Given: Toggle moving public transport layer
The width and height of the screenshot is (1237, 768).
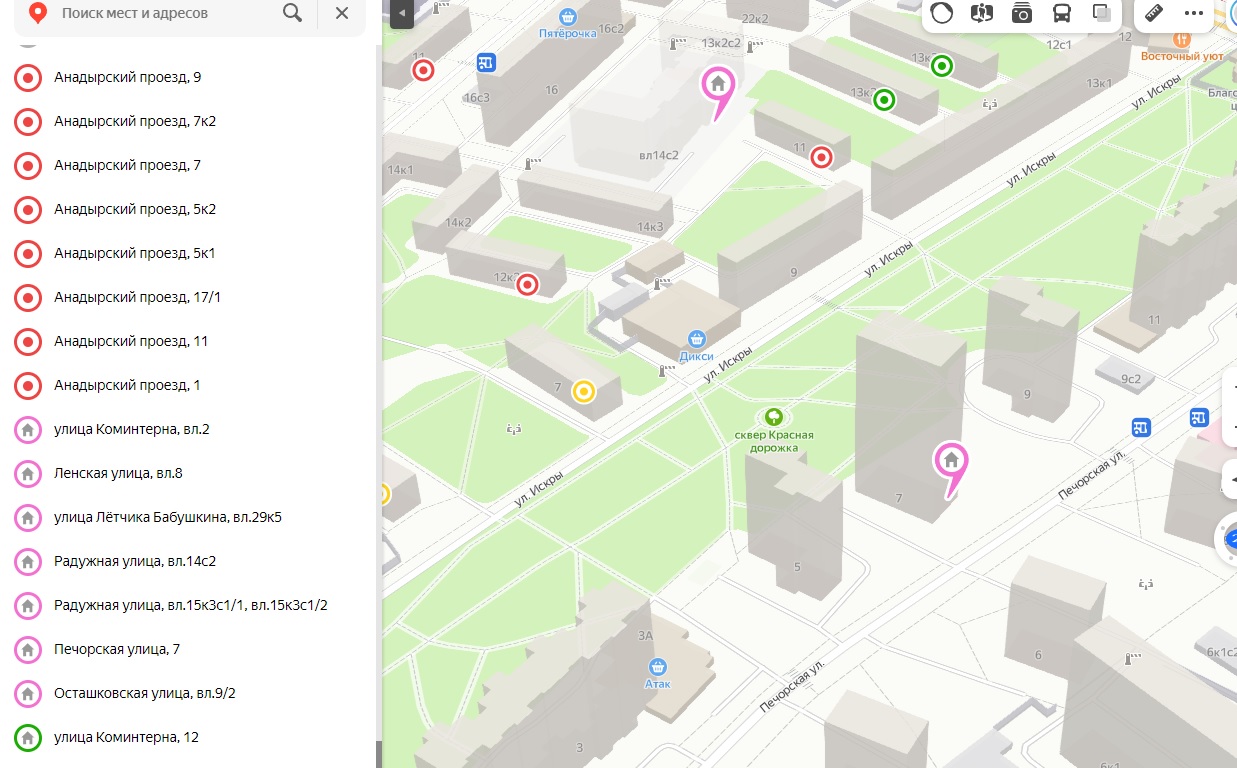Looking at the screenshot, I should click(1061, 13).
